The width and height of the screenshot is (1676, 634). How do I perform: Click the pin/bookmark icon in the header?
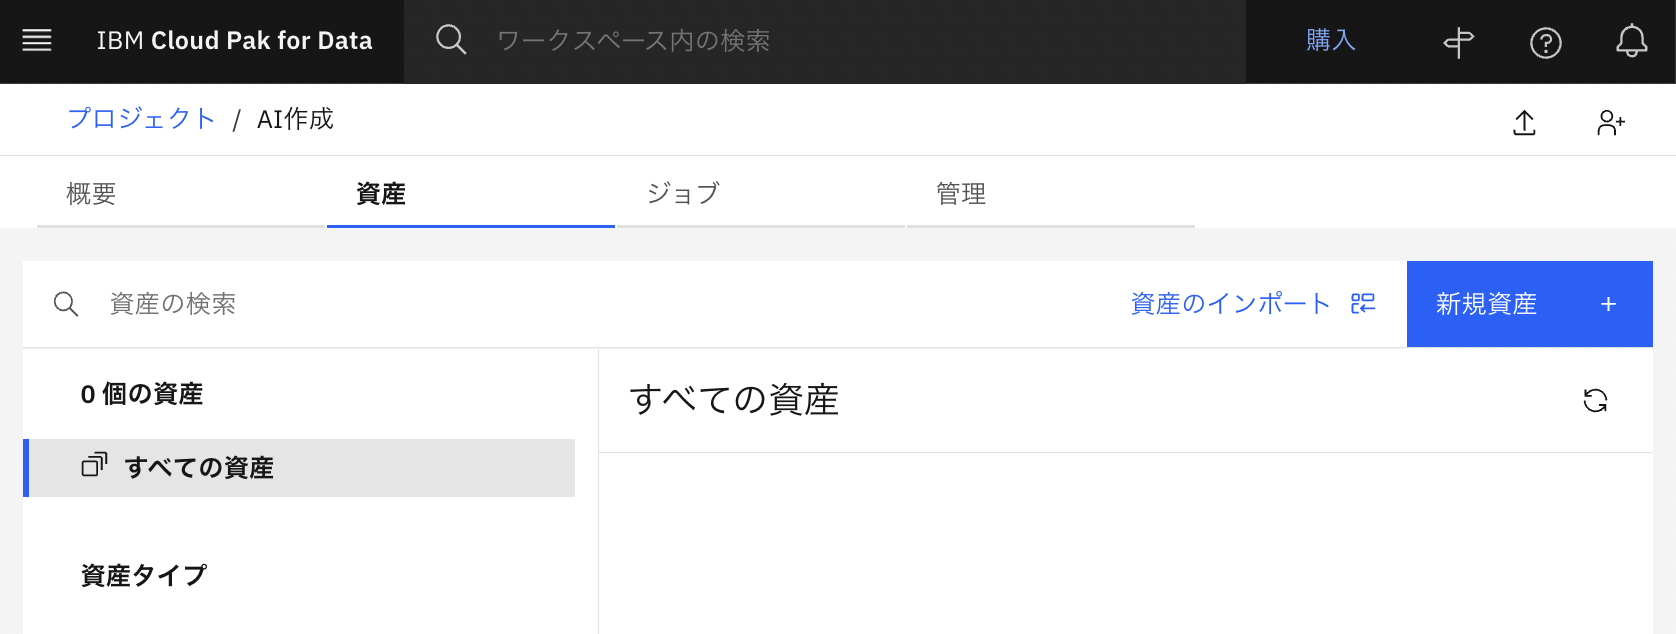click(x=1458, y=42)
